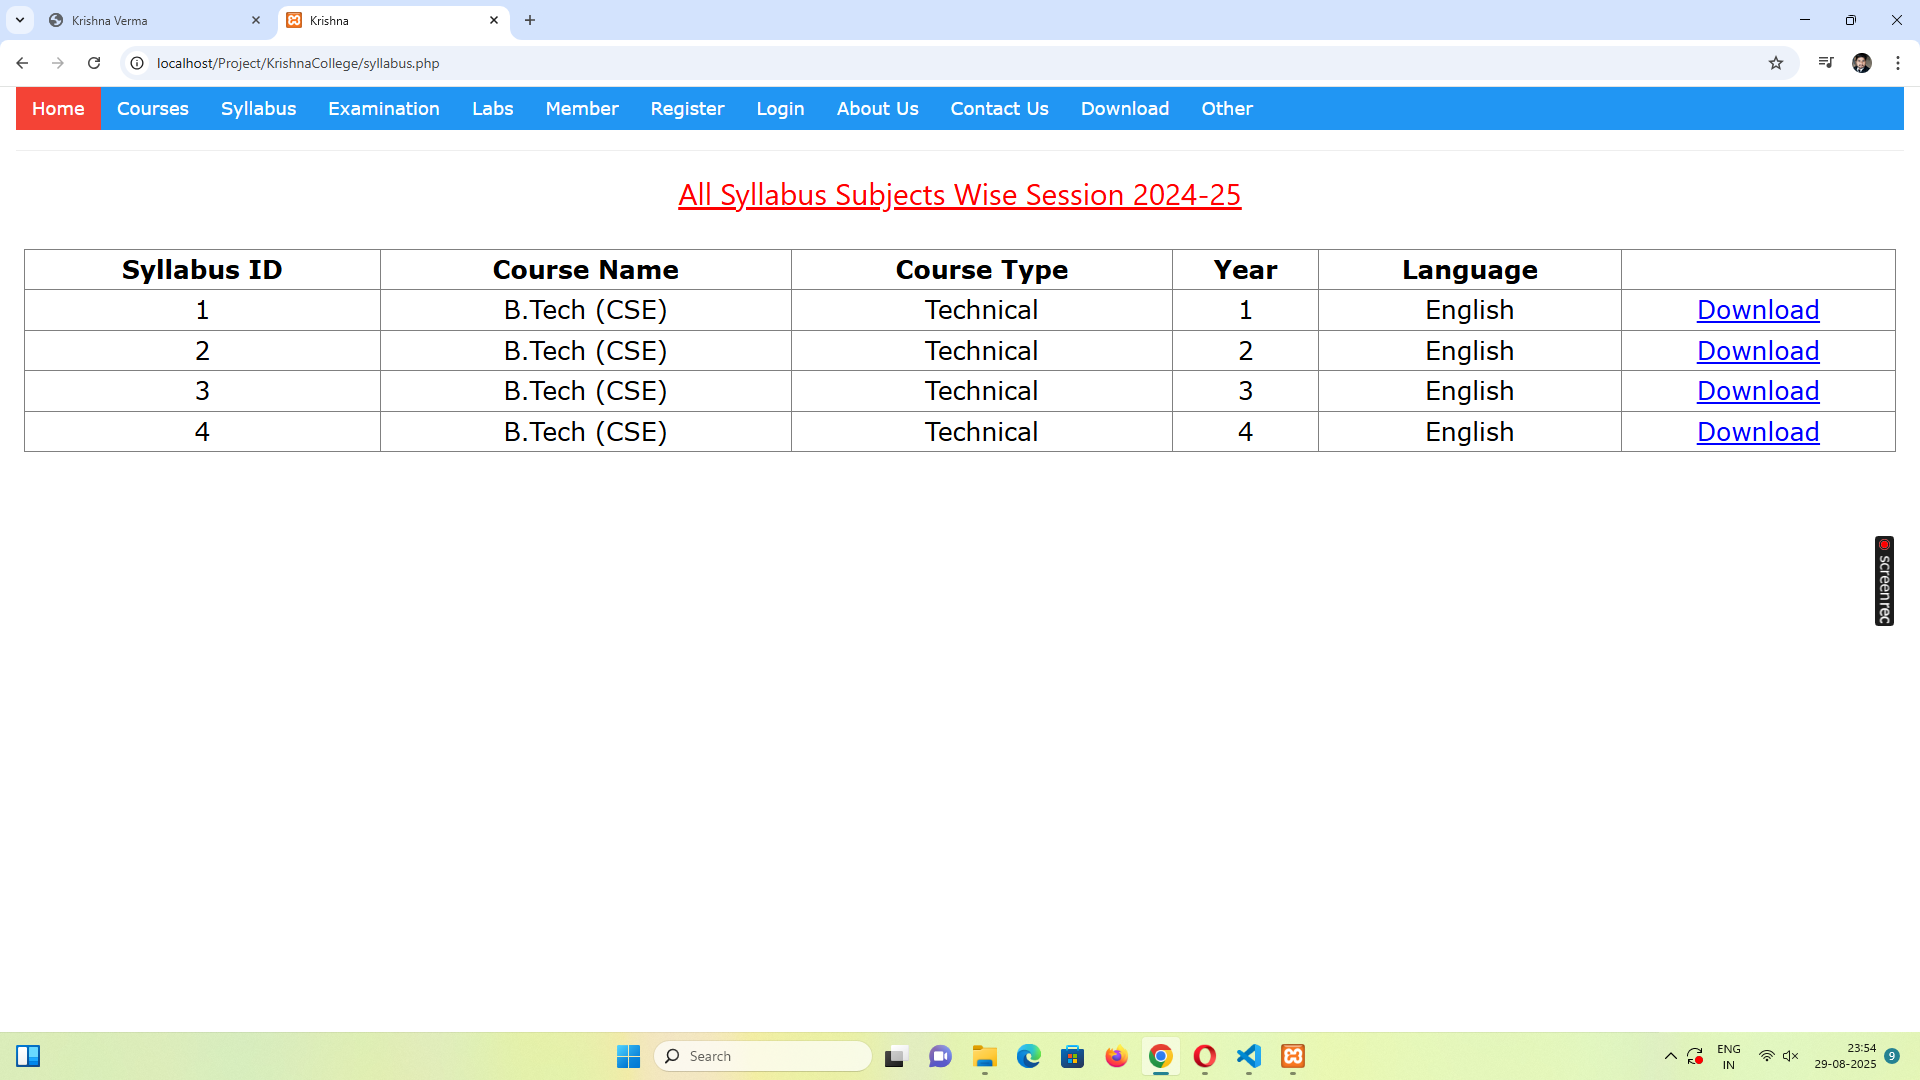This screenshot has width=1920, height=1080.
Task: Reload the syllabus page
Action: point(94,63)
